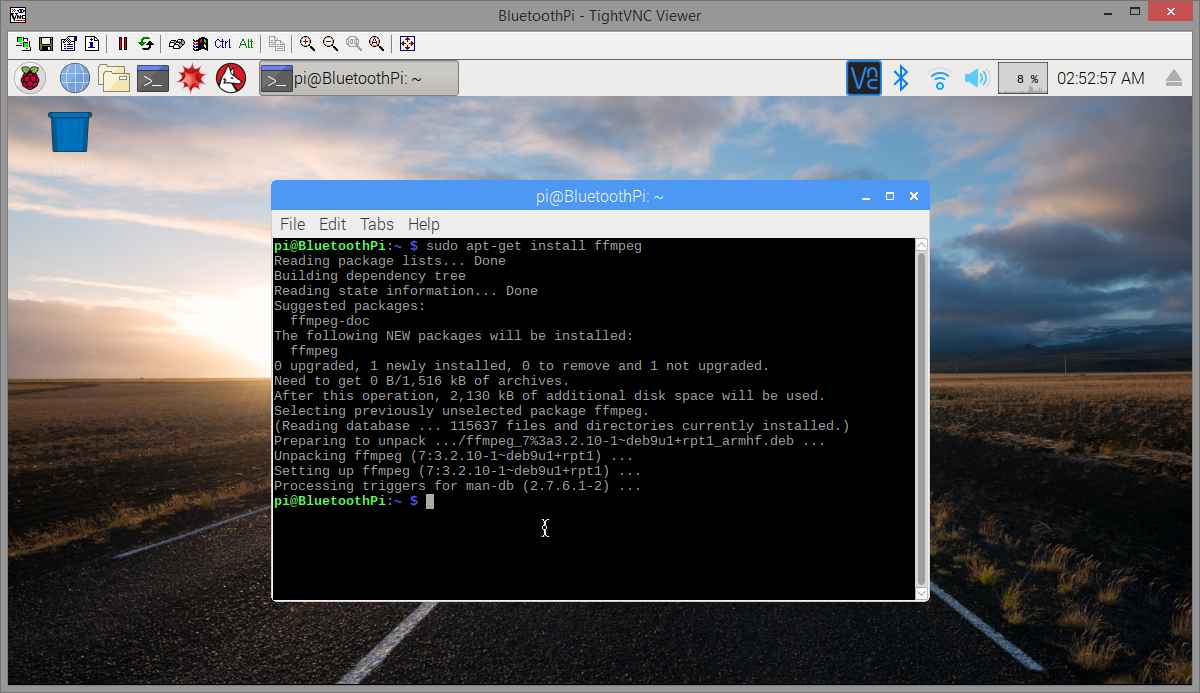
Task: Click the terminal scrollbar down arrow
Action: coord(922,594)
